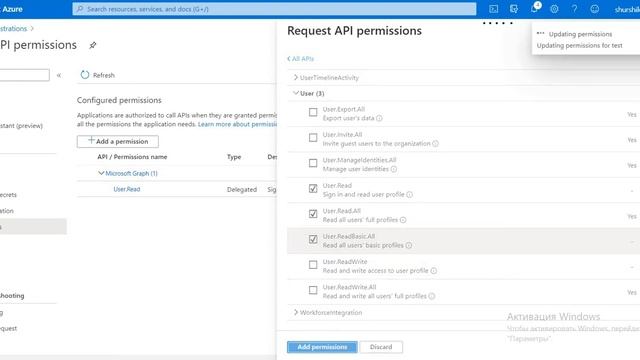Viewport: 640px width, 360px height.
Task: Open the registrations breadcrumb link
Action: point(13,29)
